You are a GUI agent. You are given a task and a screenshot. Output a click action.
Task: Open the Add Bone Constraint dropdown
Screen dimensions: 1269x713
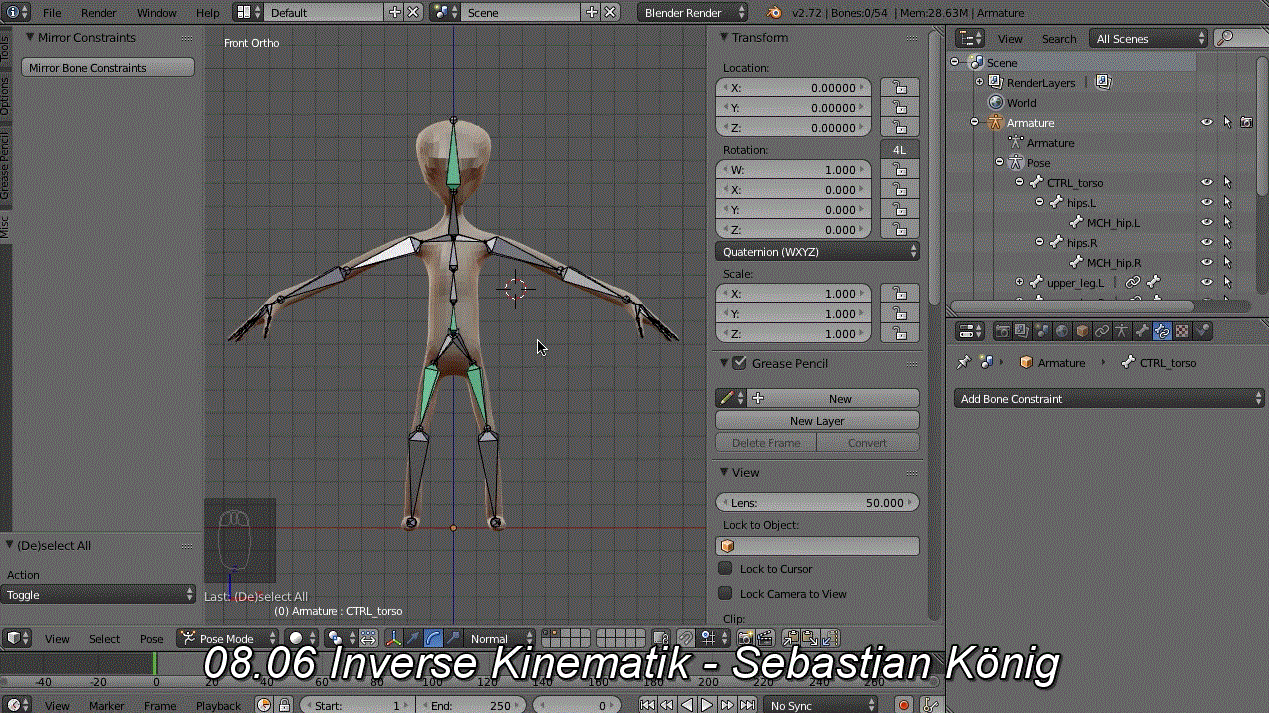1109,398
